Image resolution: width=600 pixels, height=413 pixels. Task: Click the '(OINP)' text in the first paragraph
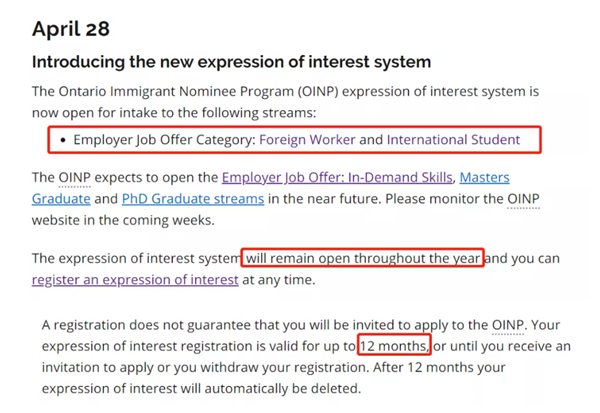click(318, 92)
